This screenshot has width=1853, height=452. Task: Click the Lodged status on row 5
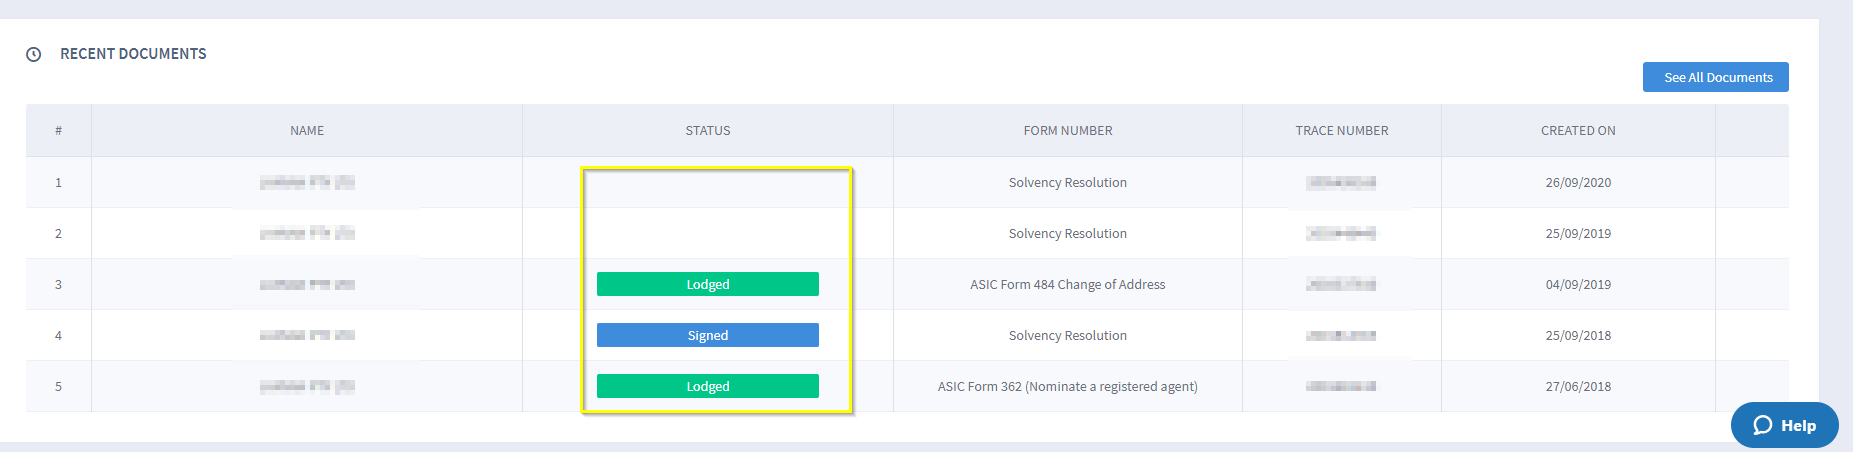(x=708, y=386)
